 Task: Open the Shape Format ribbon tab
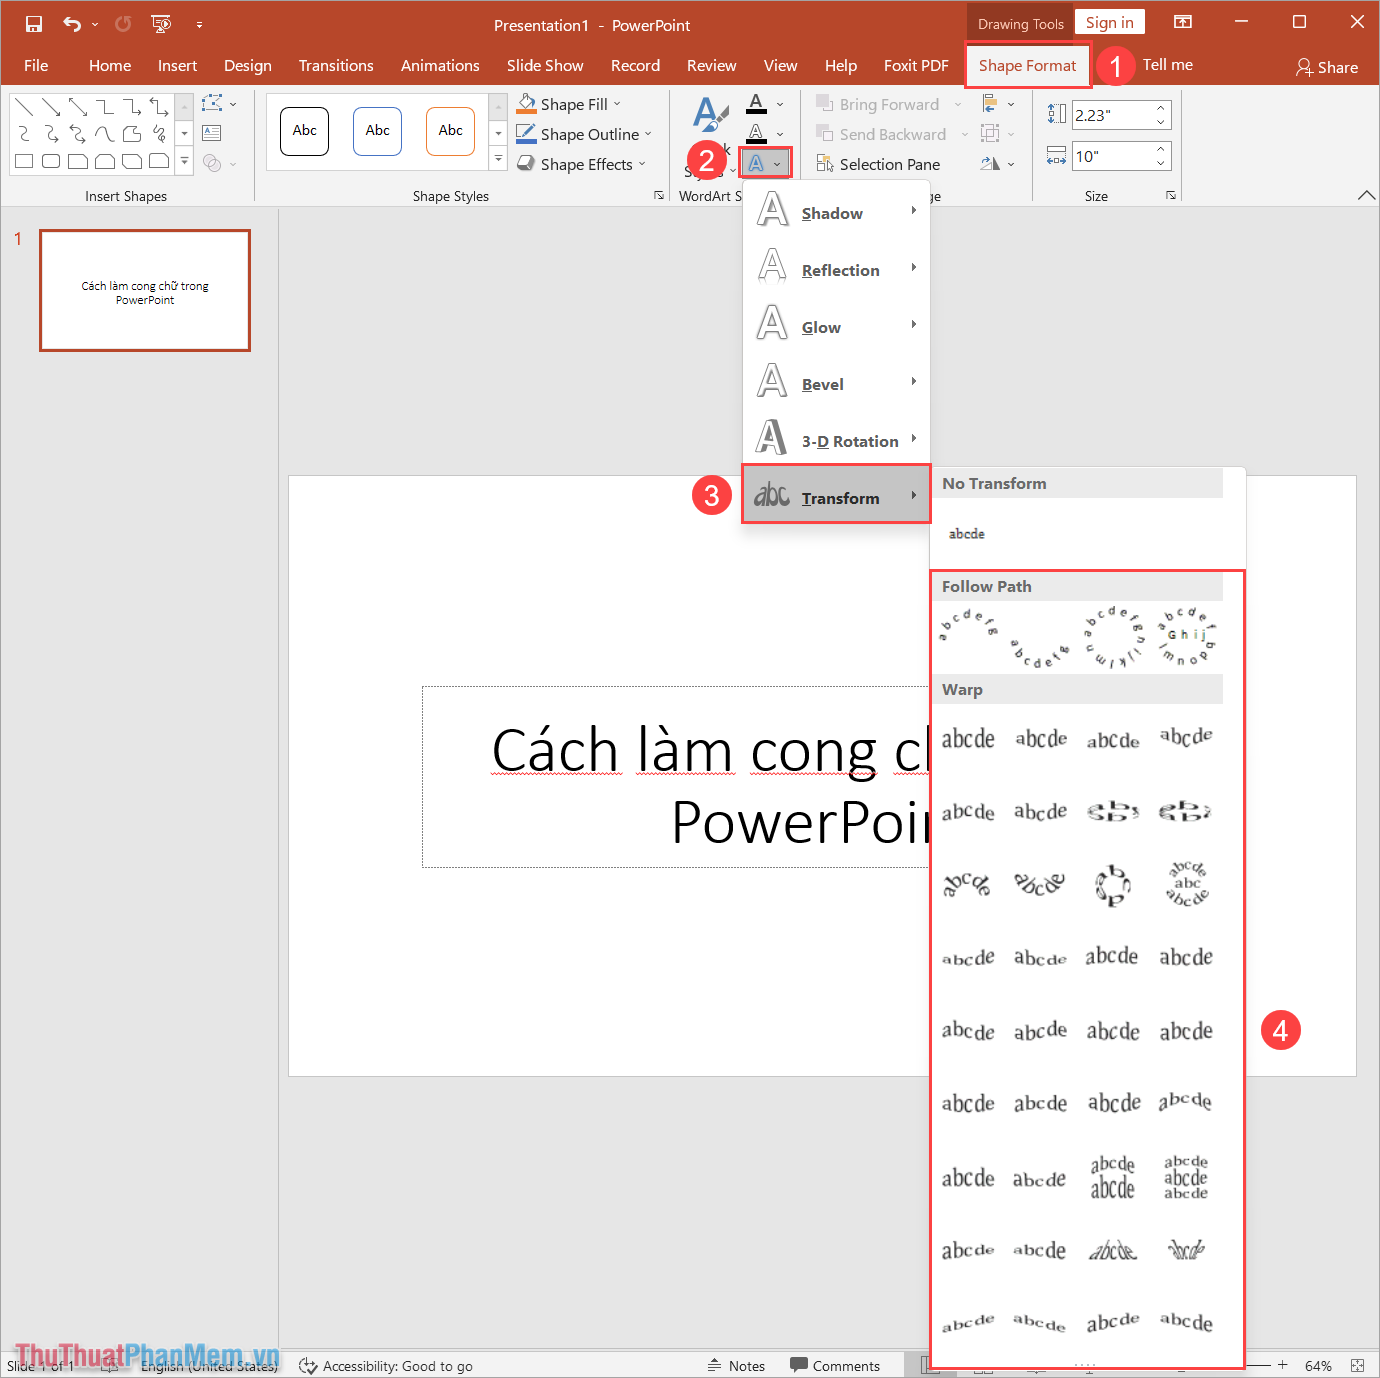pyautogui.click(x=1027, y=65)
